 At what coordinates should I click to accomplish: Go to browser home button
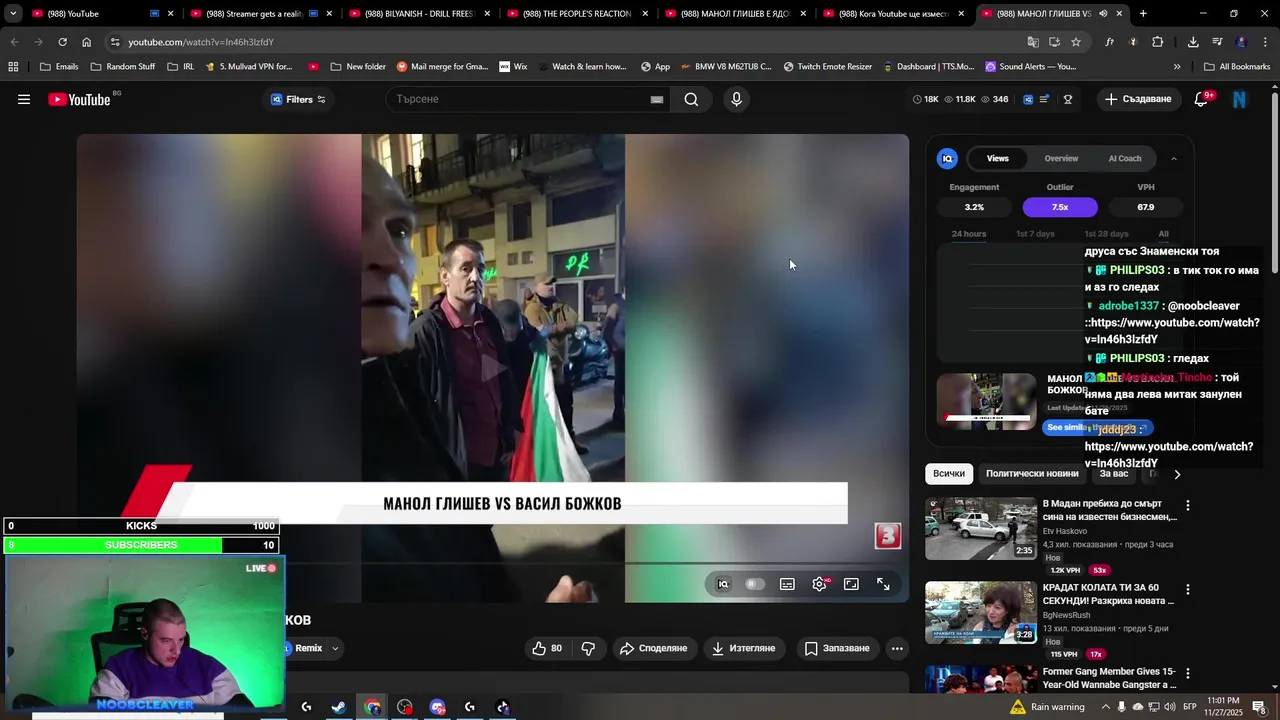tap(86, 42)
